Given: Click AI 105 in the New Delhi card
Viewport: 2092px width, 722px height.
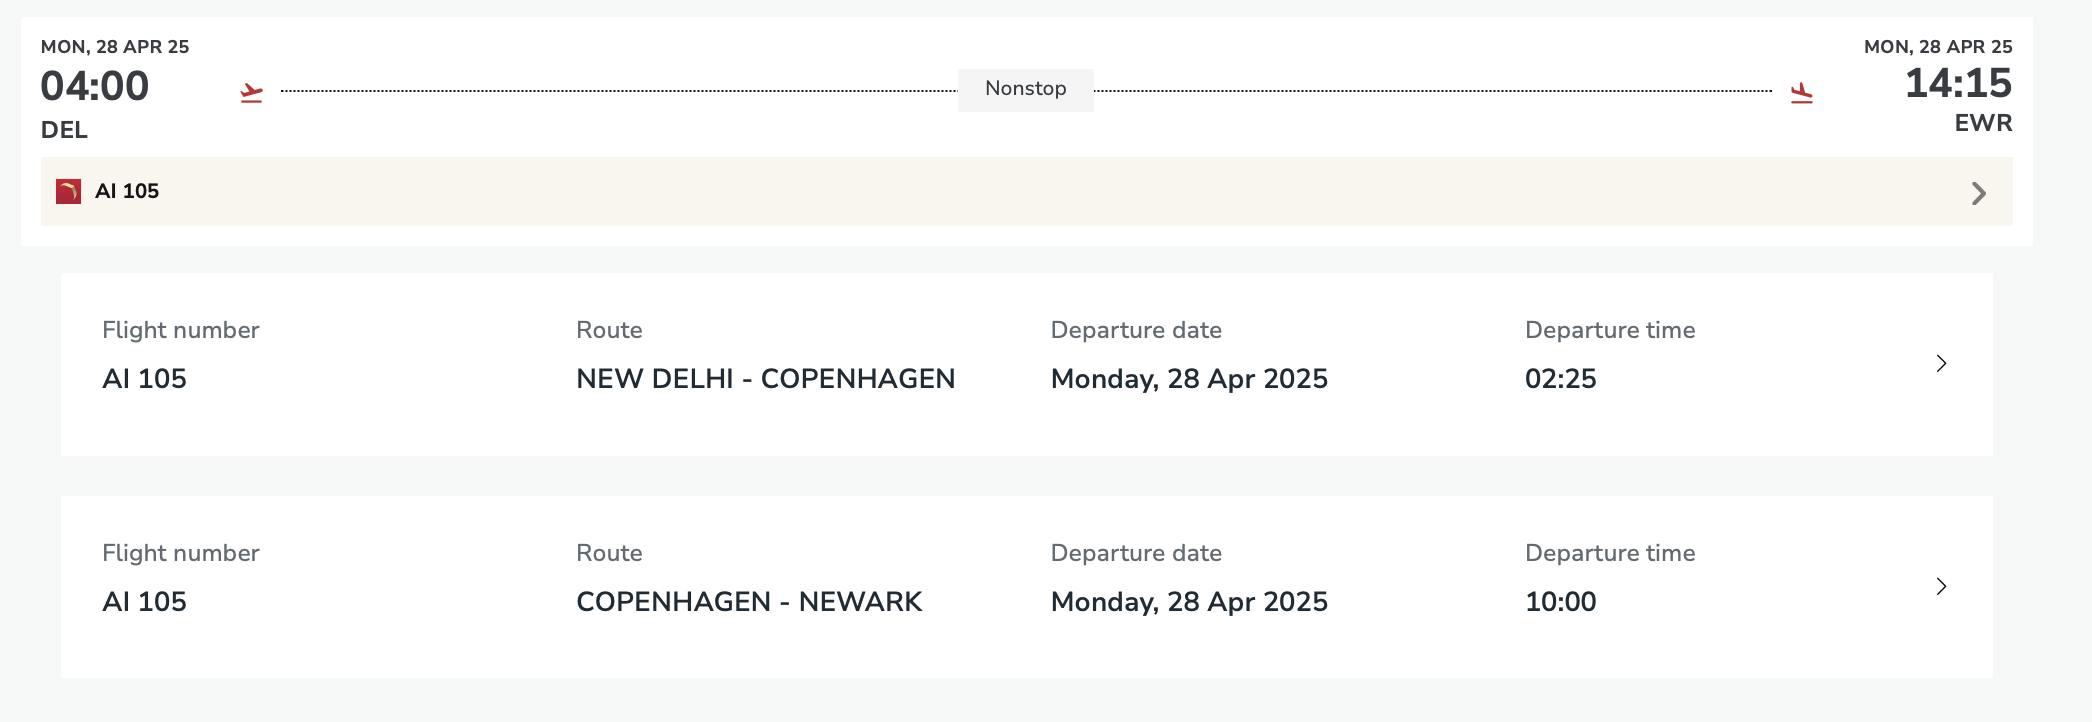Looking at the screenshot, I should [x=144, y=379].
